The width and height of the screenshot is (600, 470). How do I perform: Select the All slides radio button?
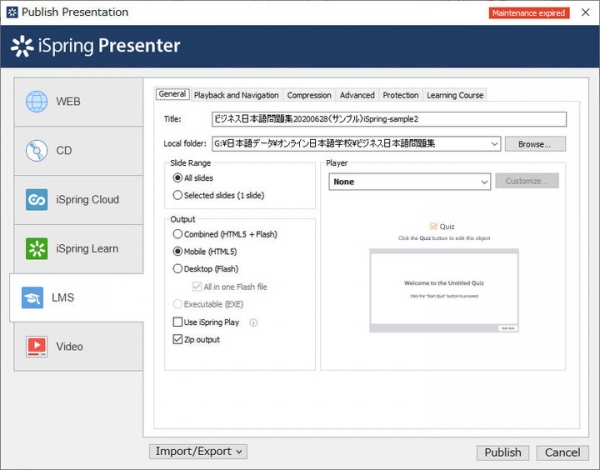click(x=178, y=178)
